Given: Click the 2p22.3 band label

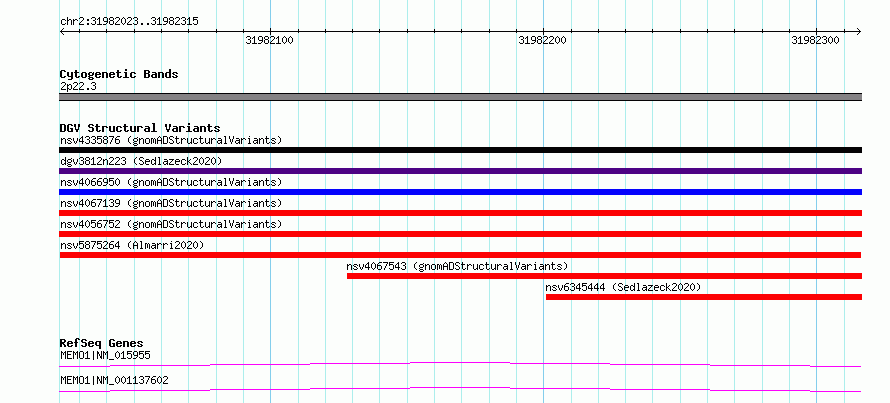Looking at the screenshot, I should tap(78, 87).
